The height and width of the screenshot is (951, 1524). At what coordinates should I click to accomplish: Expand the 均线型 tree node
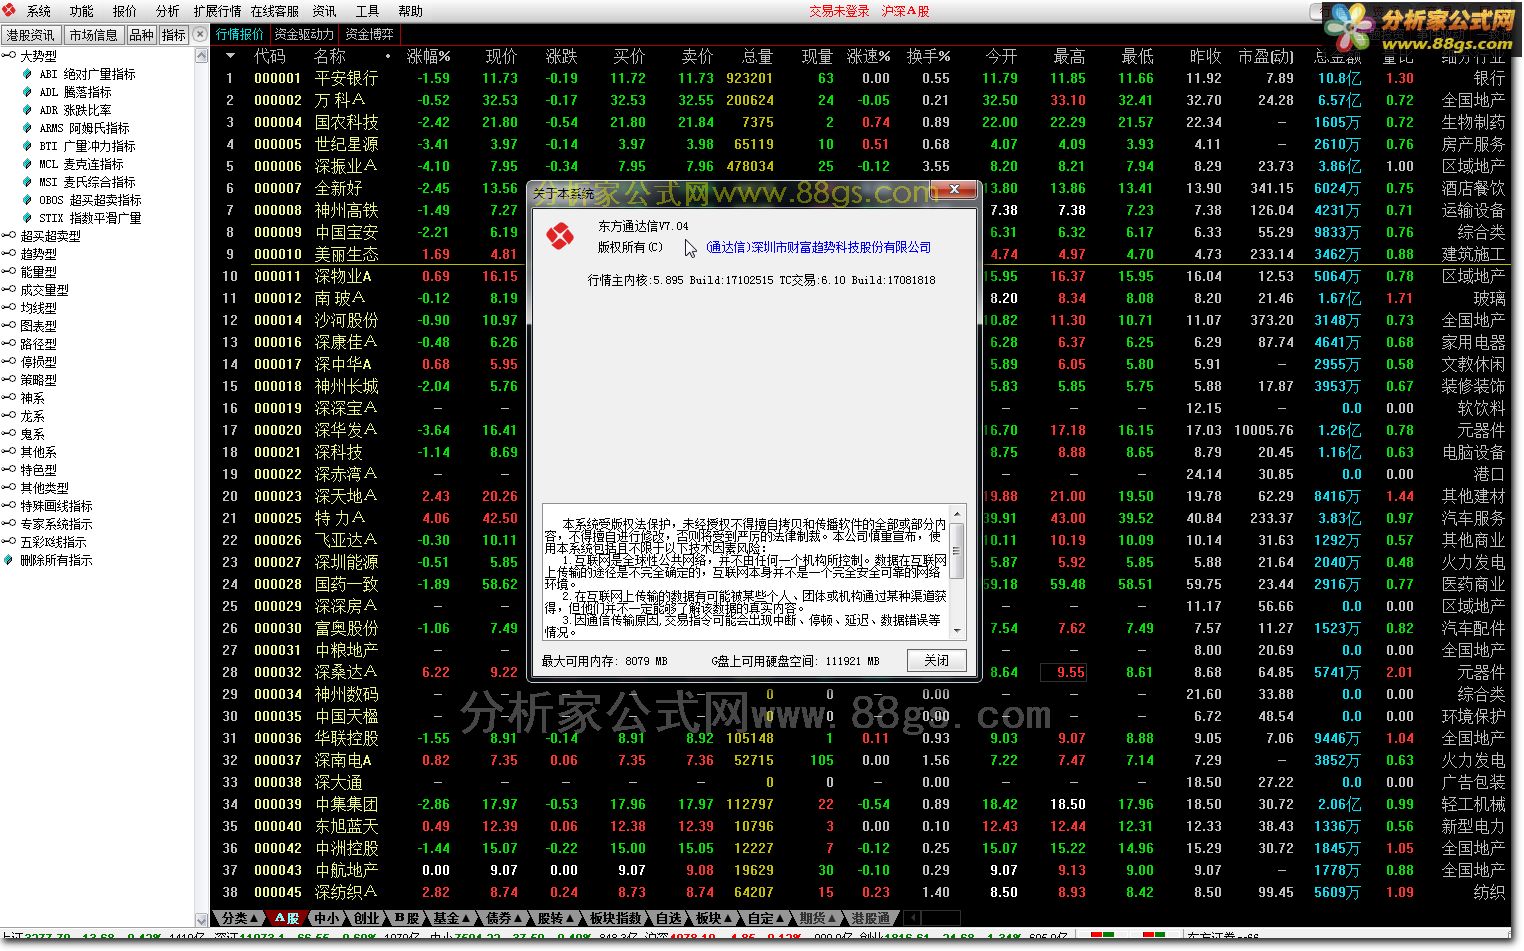click(x=9, y=308)
